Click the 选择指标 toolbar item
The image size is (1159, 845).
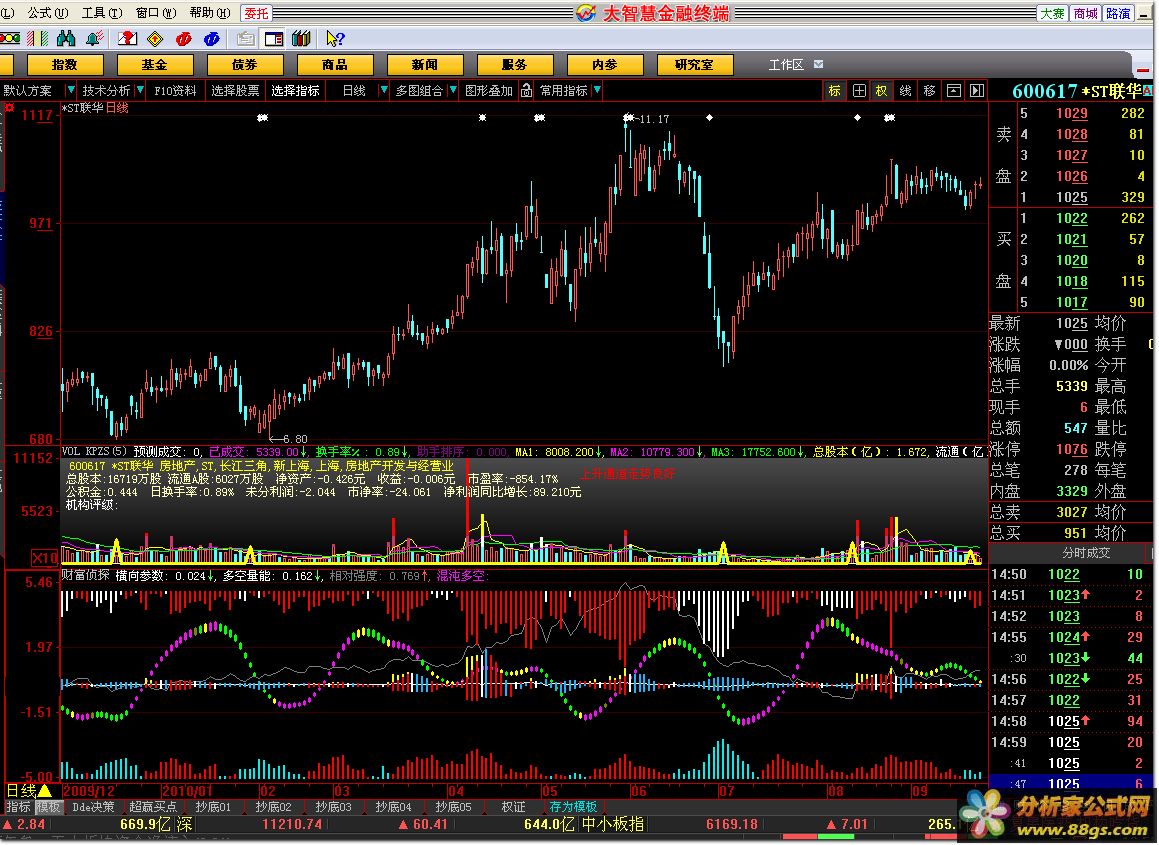295,90
